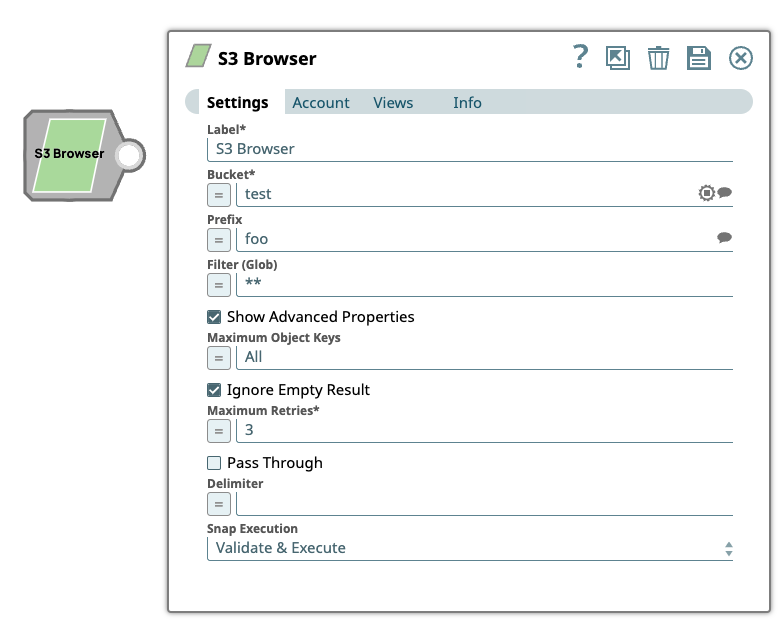This screenshot has height=620, width=779.
Task: Switch to the Account tab
Action: coord(321,103)
